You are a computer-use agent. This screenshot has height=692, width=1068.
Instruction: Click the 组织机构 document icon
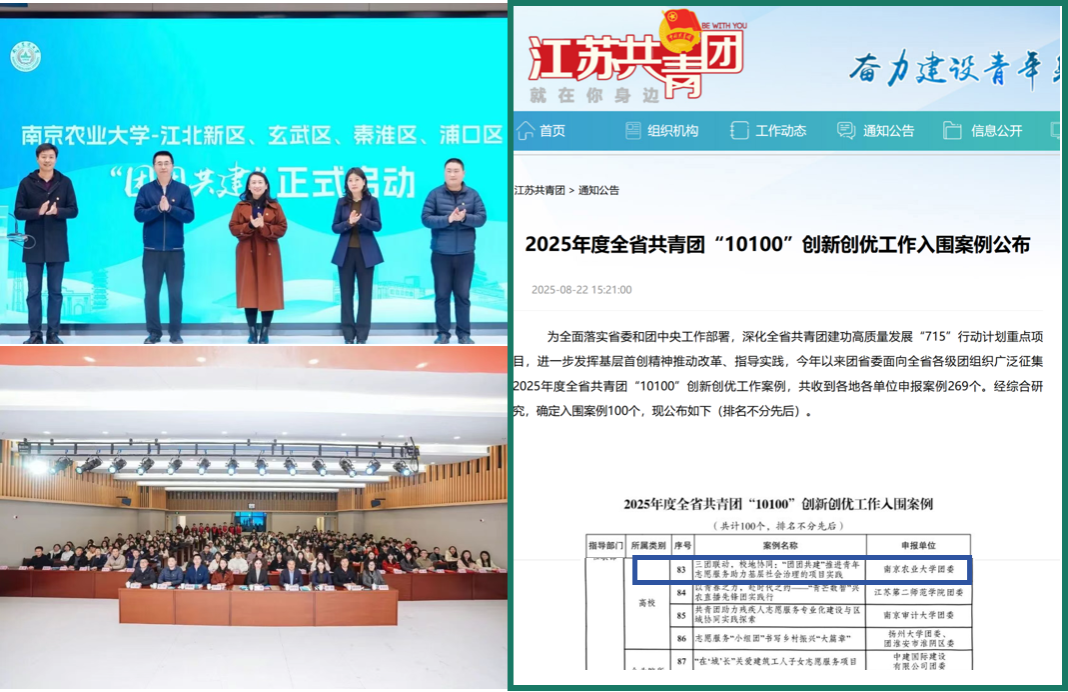click(x=633, y=131)
